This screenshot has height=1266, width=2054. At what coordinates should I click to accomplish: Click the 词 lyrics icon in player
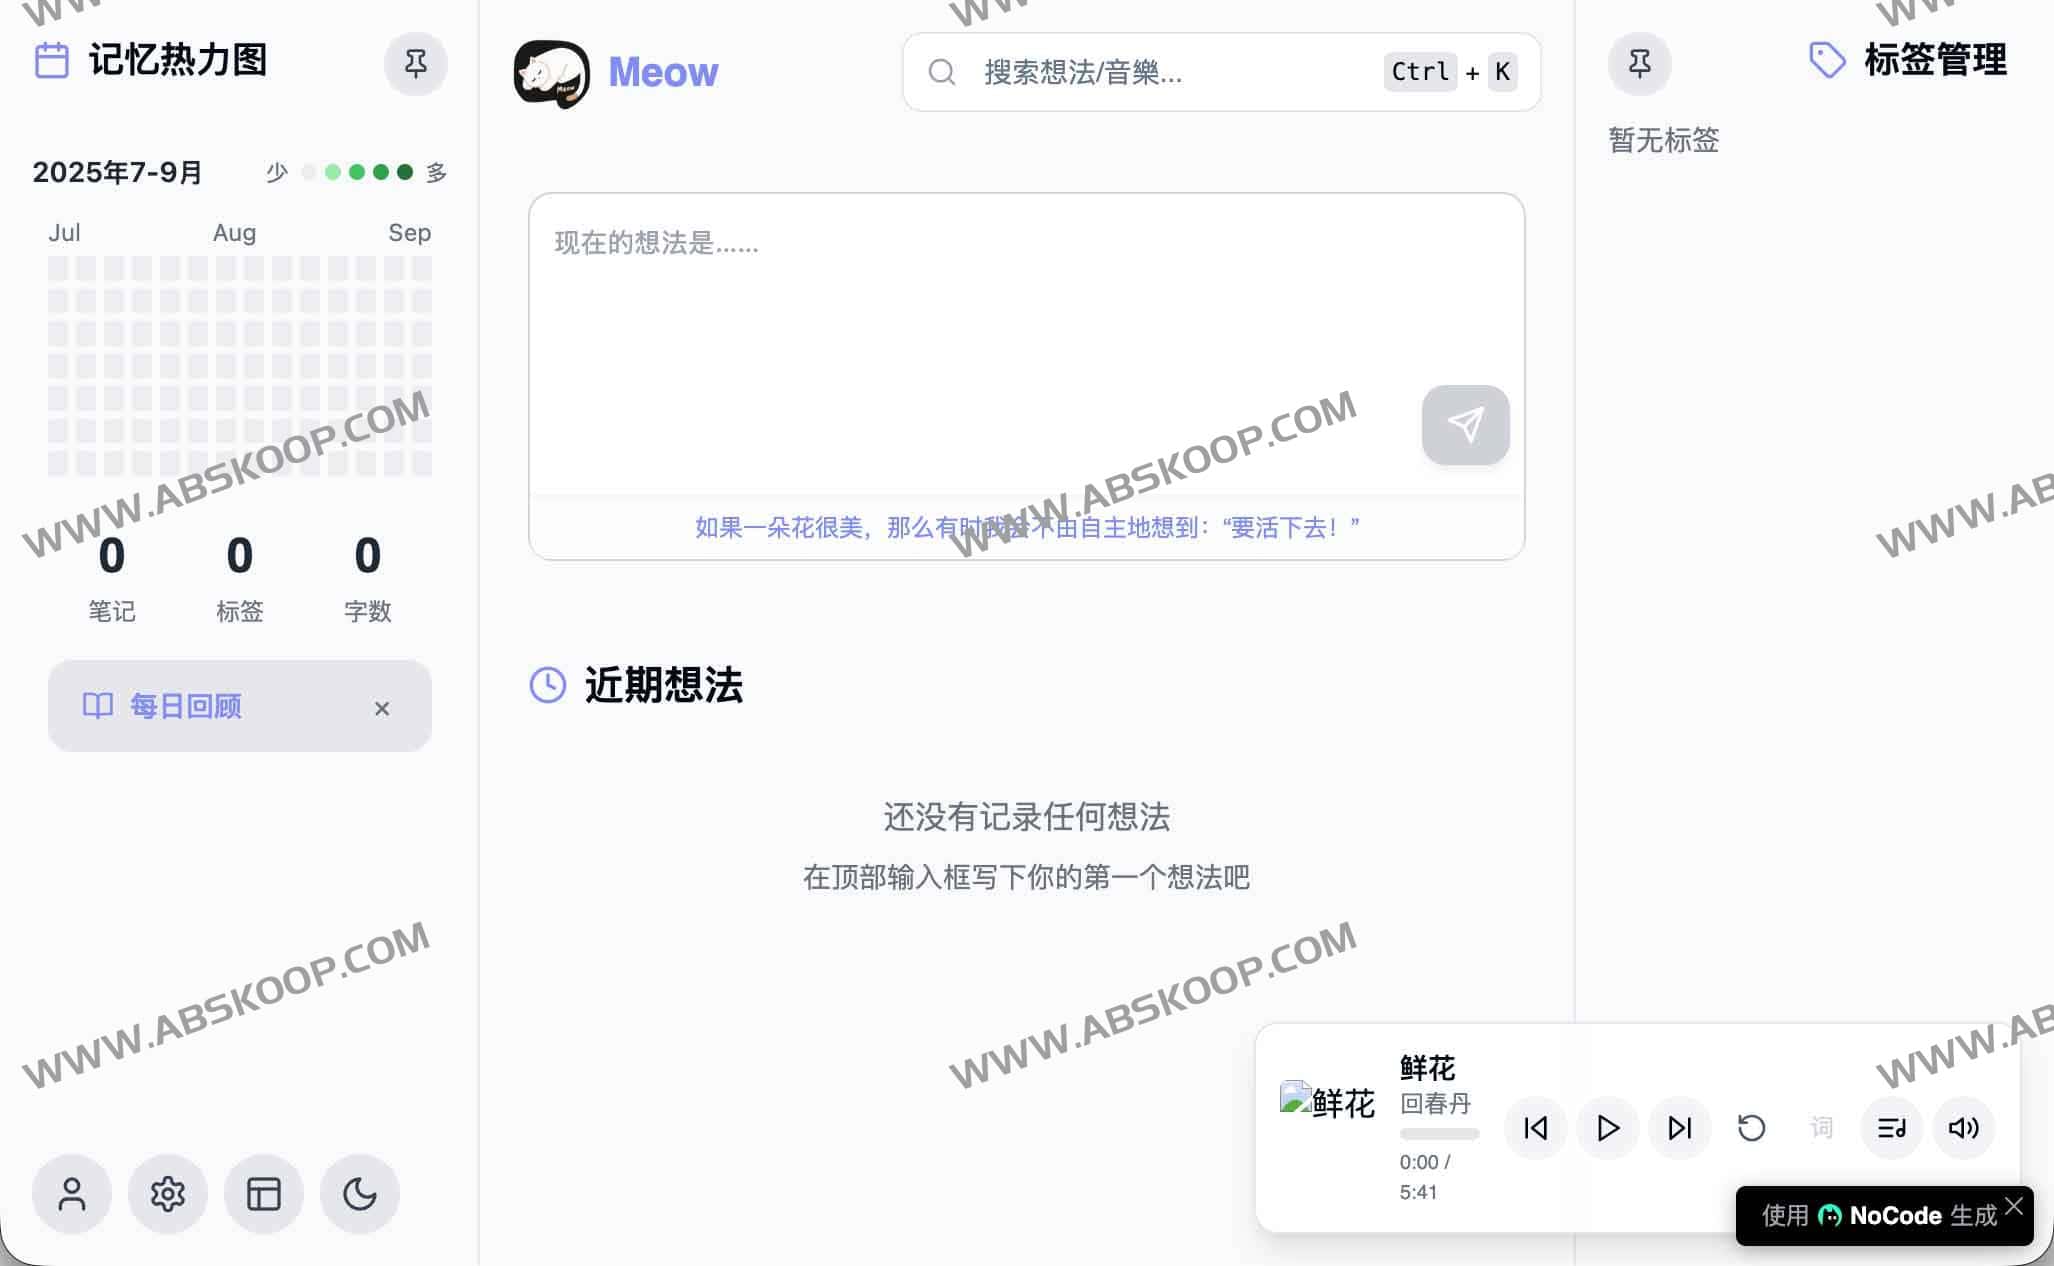pyautogui.click(x=1820, y=1128)
